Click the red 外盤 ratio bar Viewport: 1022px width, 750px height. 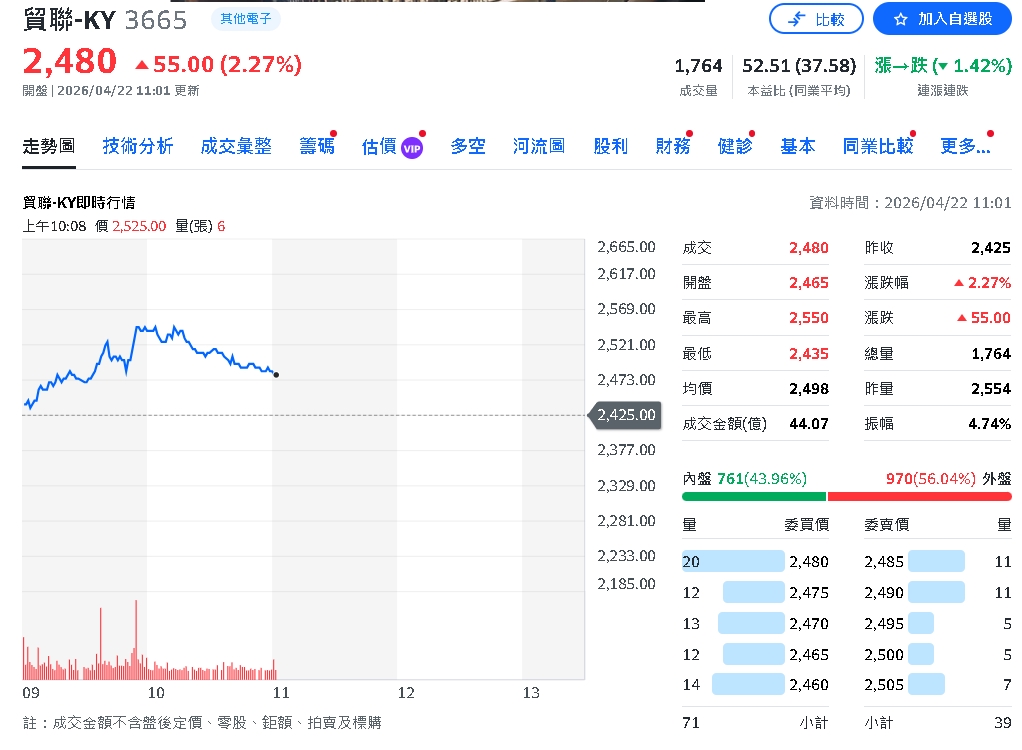tap(919, 496)
